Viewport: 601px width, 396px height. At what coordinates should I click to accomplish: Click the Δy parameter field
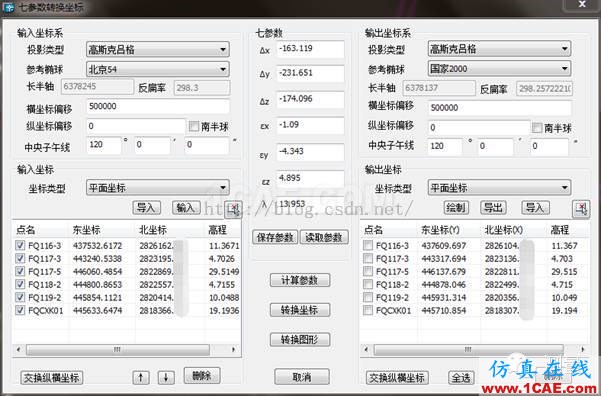[310, 74]
